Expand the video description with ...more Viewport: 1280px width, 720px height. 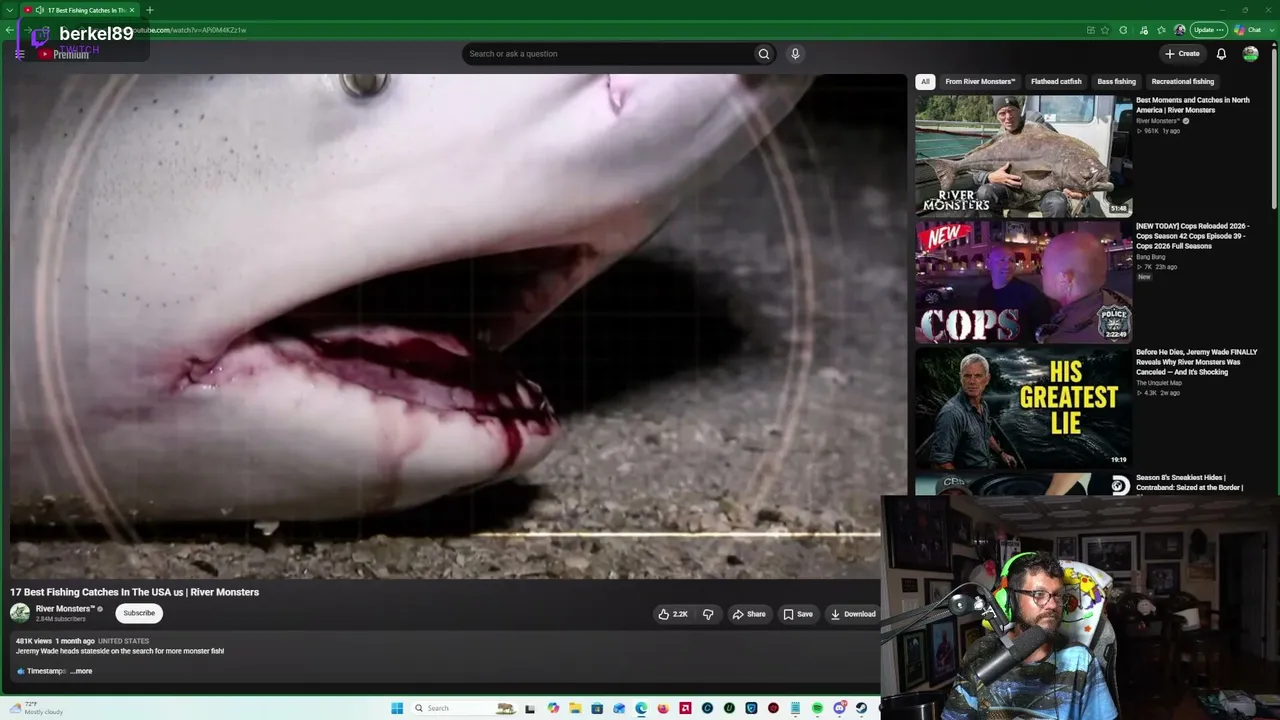click(x=81, y=671)
